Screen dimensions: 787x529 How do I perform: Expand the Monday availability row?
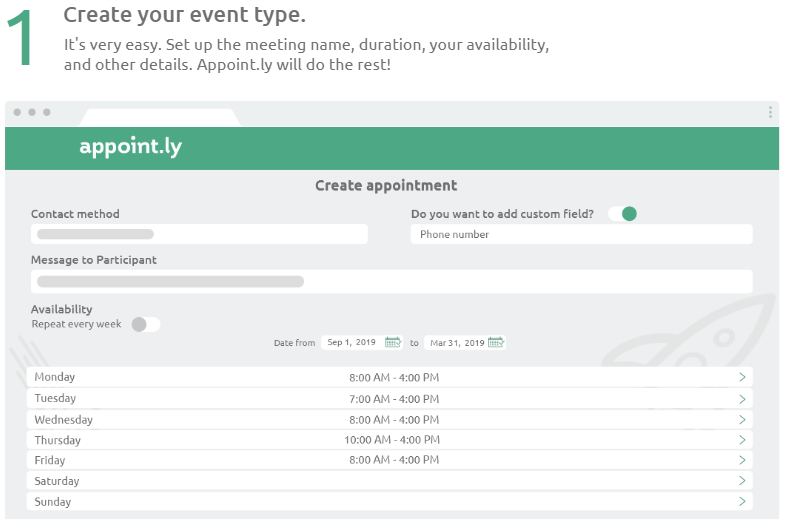(742, 377)
